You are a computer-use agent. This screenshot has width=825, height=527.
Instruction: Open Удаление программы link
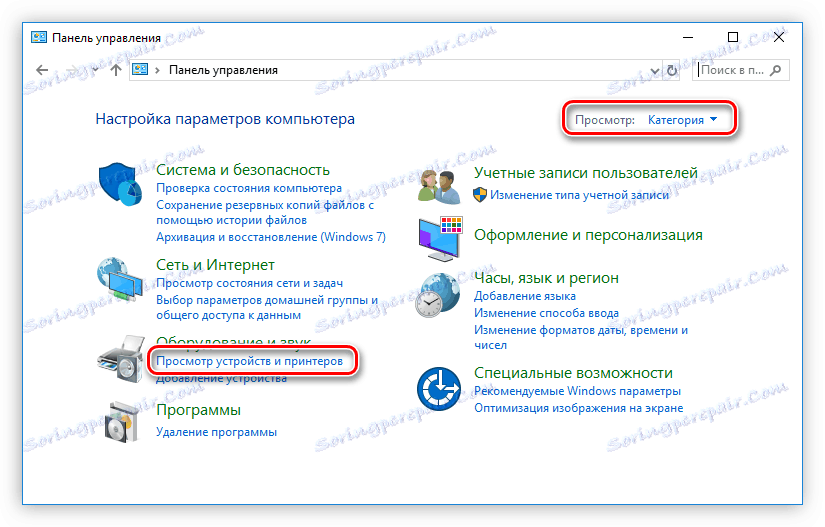click(216, 432)
